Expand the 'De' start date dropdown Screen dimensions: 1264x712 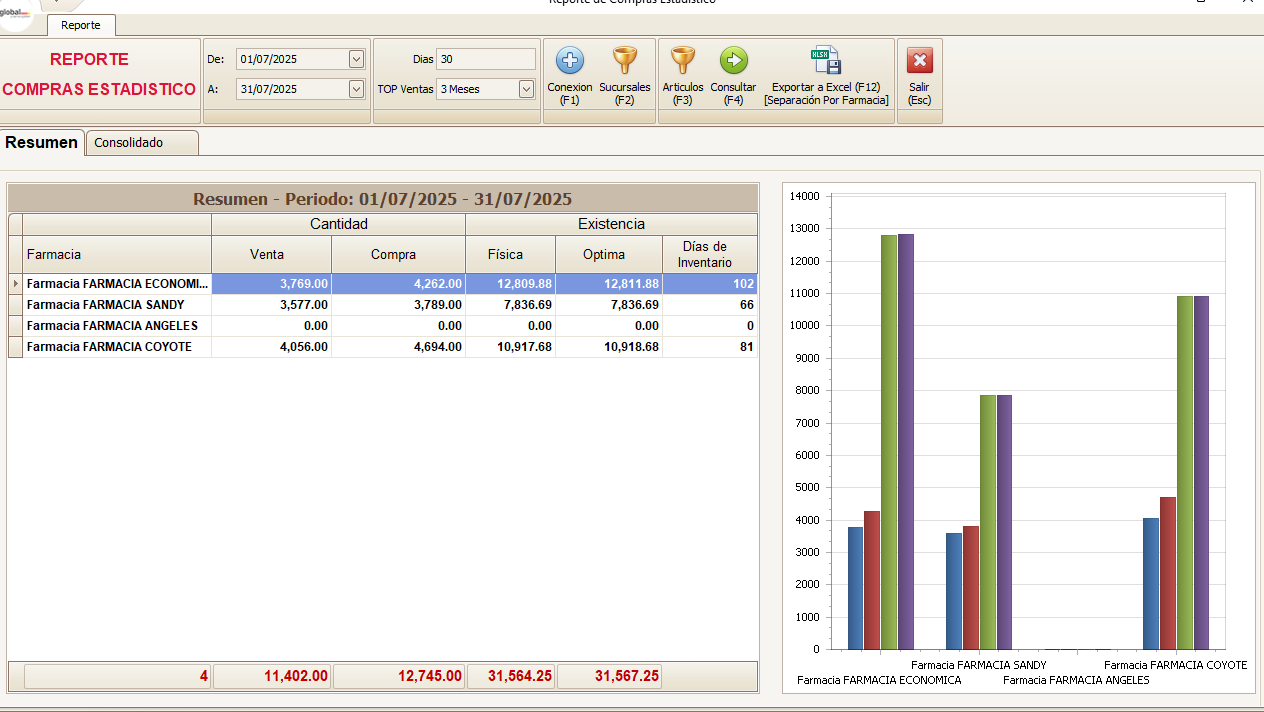(356, 59)
